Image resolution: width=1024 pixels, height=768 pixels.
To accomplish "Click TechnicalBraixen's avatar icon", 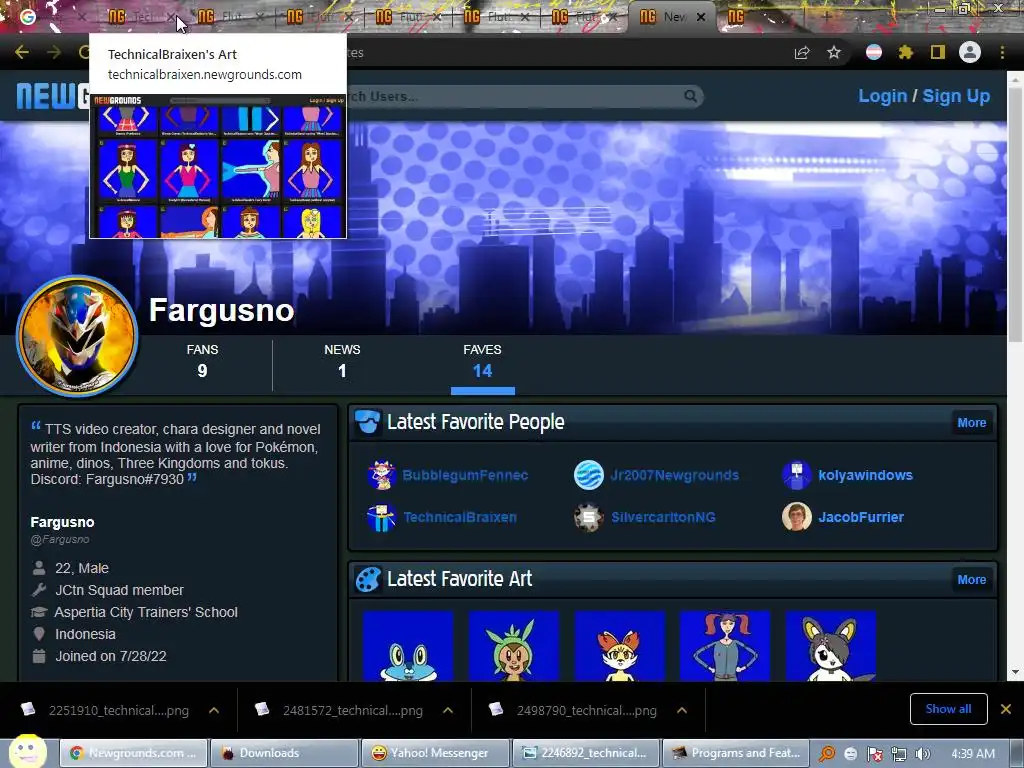I will [381, 517].
